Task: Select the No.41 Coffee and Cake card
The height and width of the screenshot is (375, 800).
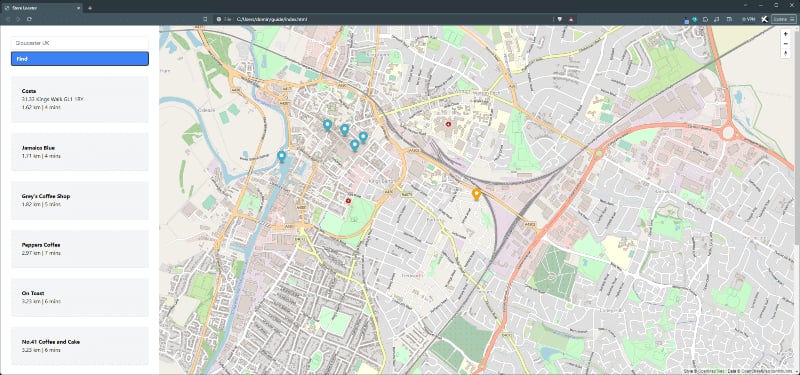Action: click(80, 345)
